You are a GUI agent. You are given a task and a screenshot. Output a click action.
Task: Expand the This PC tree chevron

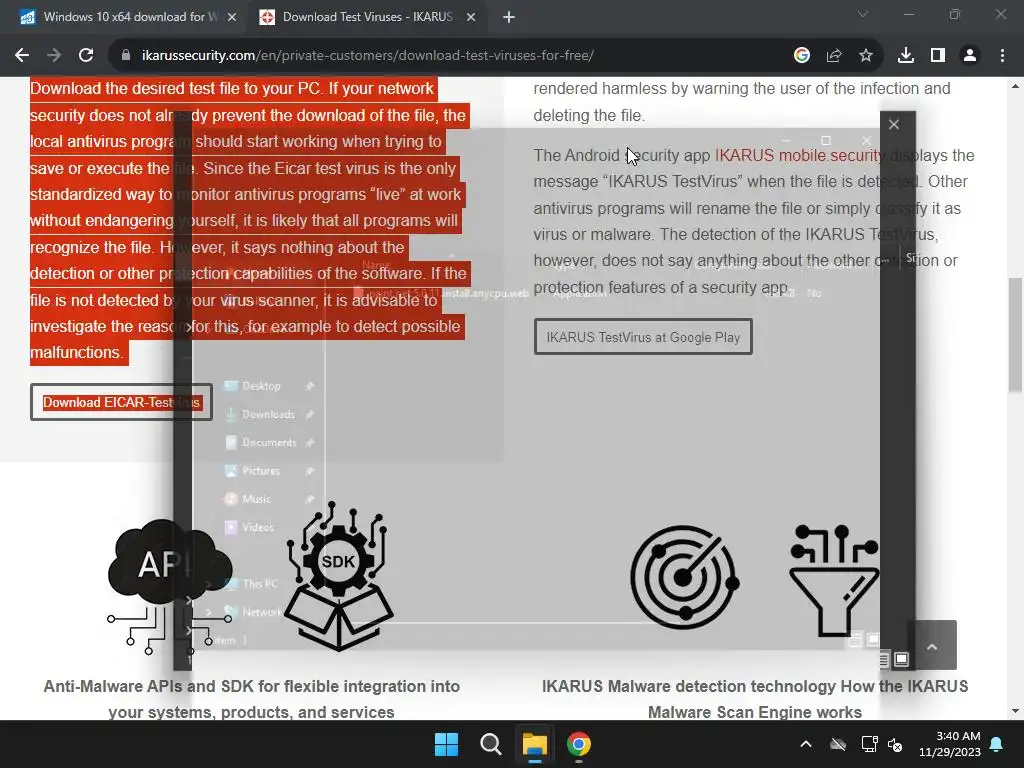coord(209,584)
